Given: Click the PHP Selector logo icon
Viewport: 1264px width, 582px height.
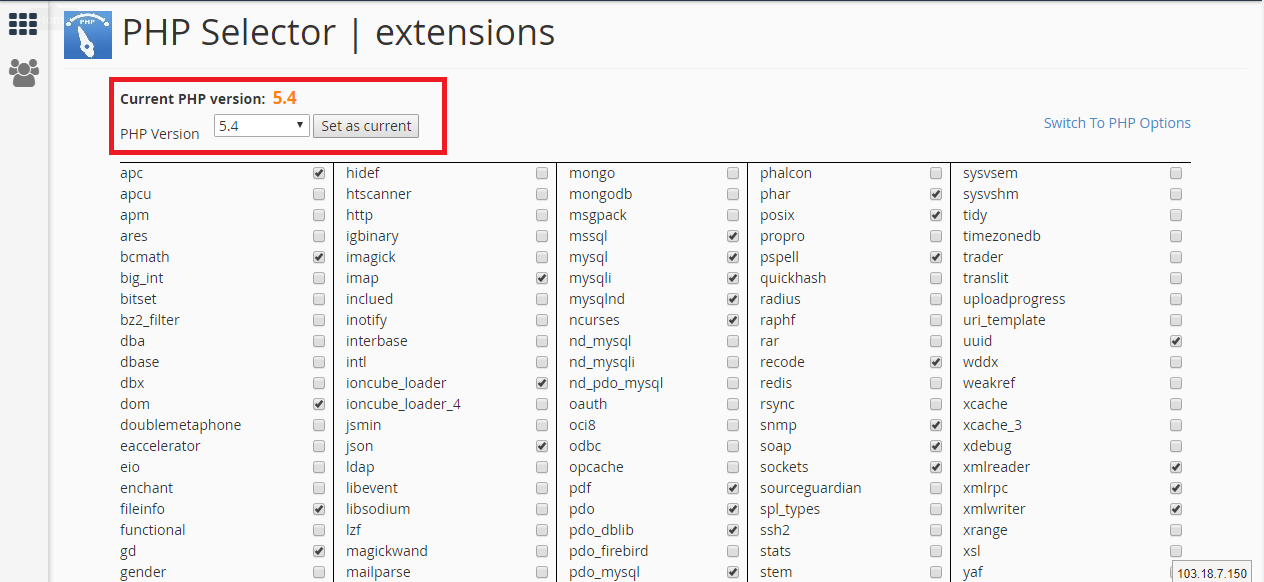Looking at the screenshot, I should [88, 35].
